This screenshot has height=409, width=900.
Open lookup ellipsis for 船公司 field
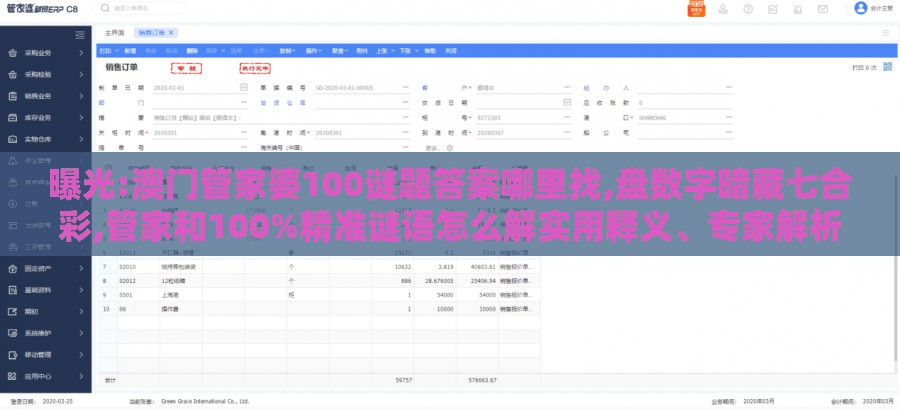click(x=729, y=133)
